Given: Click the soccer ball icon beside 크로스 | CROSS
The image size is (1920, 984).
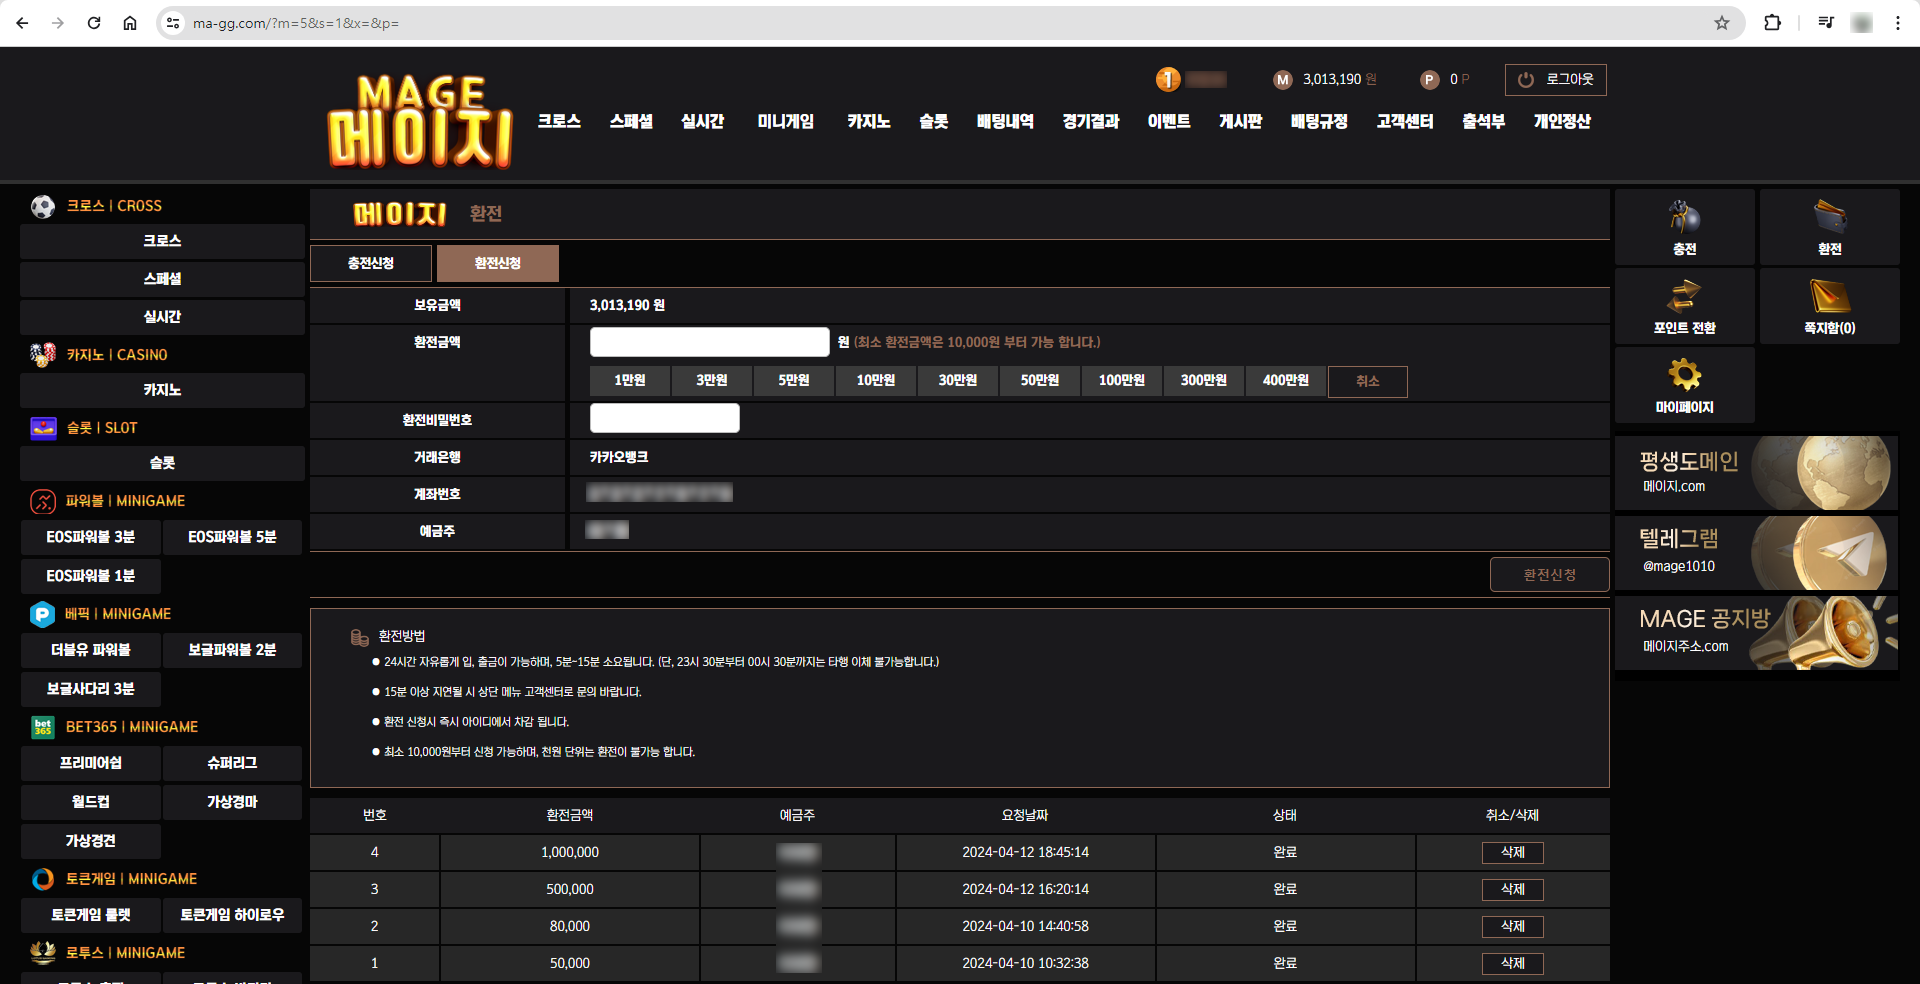Looking at the screenshot, I should pyautogui.click(x=43, y=206).
